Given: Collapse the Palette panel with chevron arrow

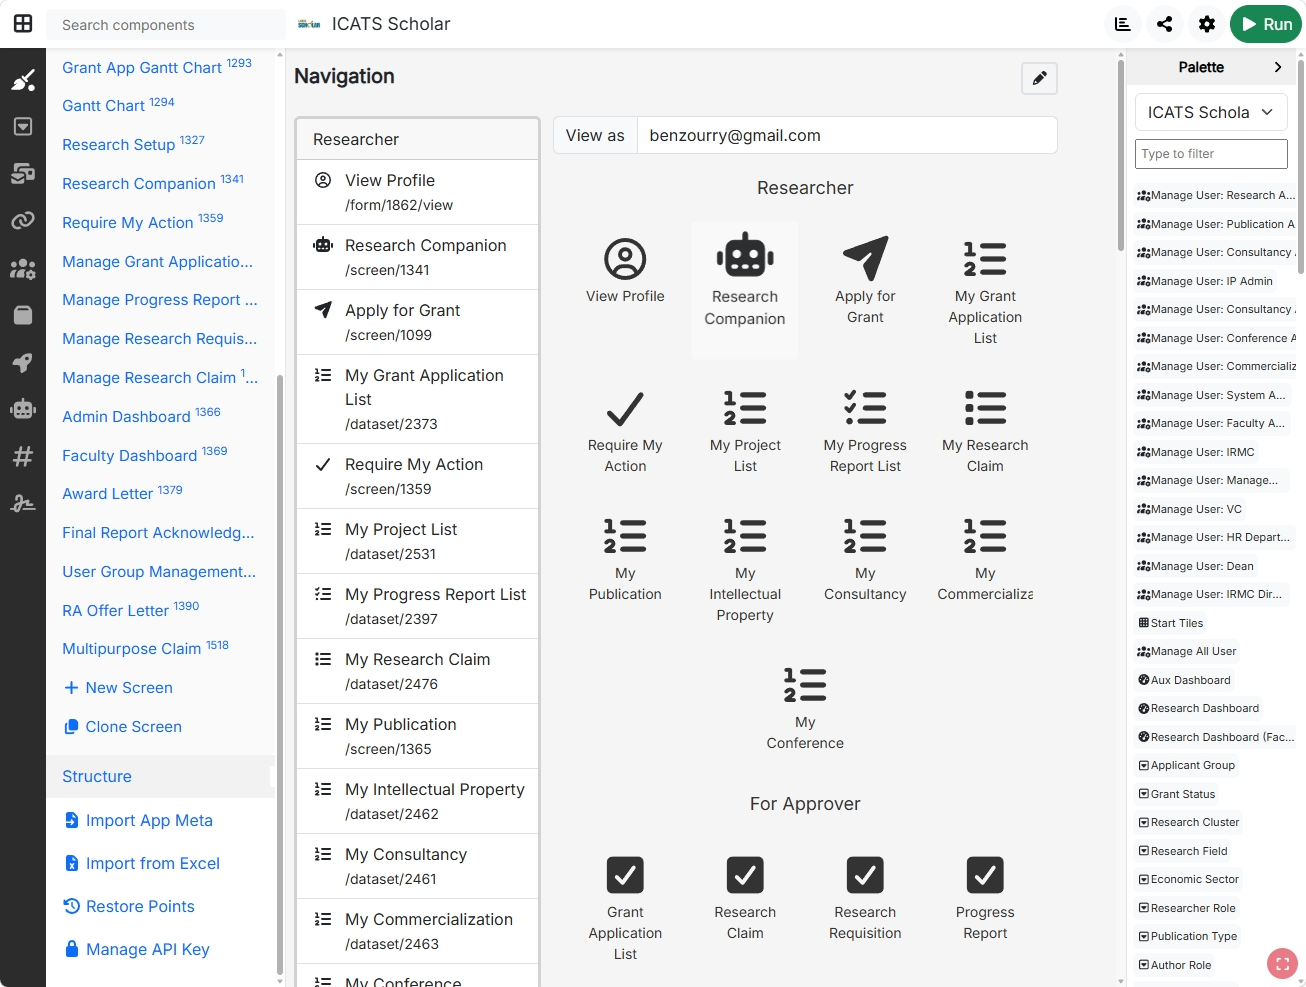Looking at the screenshot, I should pos(1277,67).
